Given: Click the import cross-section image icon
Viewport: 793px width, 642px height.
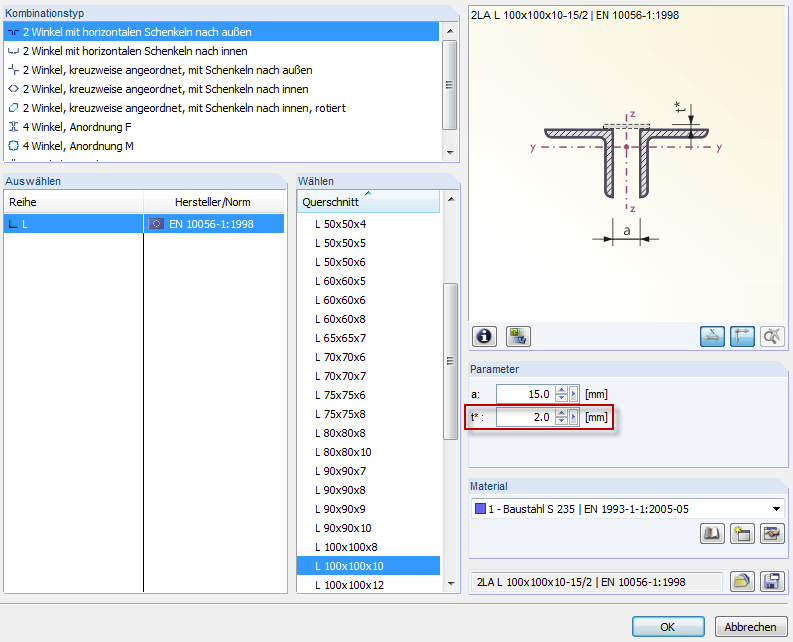Looking at the screenshot, I should (518, 336).
